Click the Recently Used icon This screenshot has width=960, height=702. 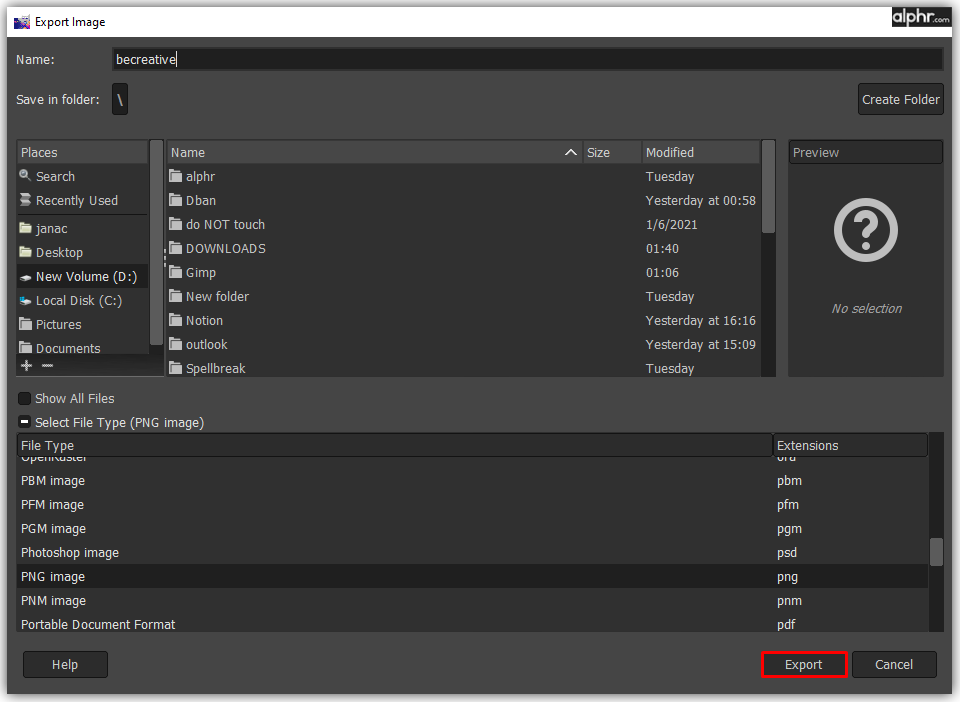click(x=25, y=200)
